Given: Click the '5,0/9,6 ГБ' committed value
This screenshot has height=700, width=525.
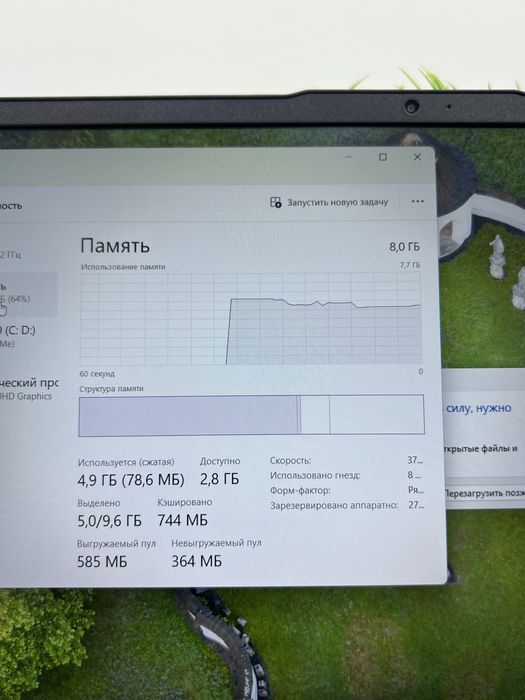Looking at the screenshot, I should pos(109,521).
